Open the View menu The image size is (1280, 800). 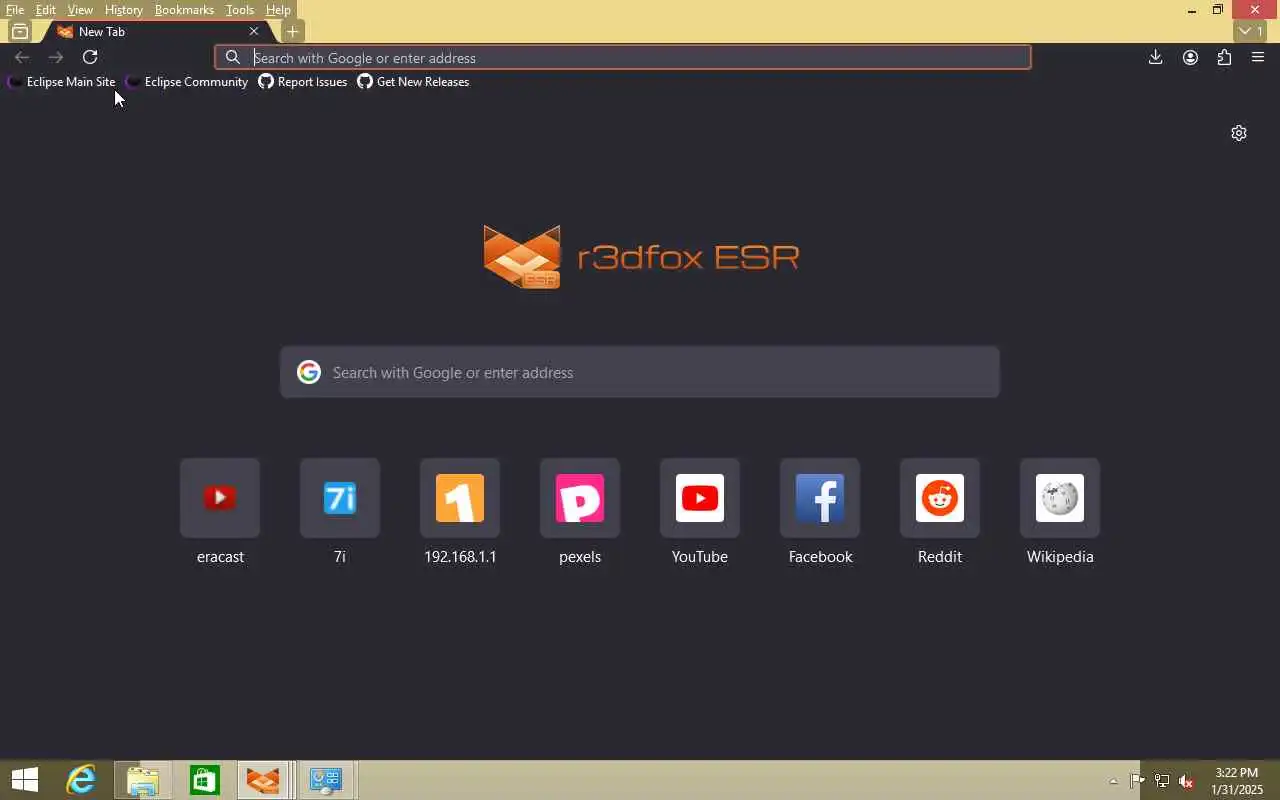[x=80, y=10]
